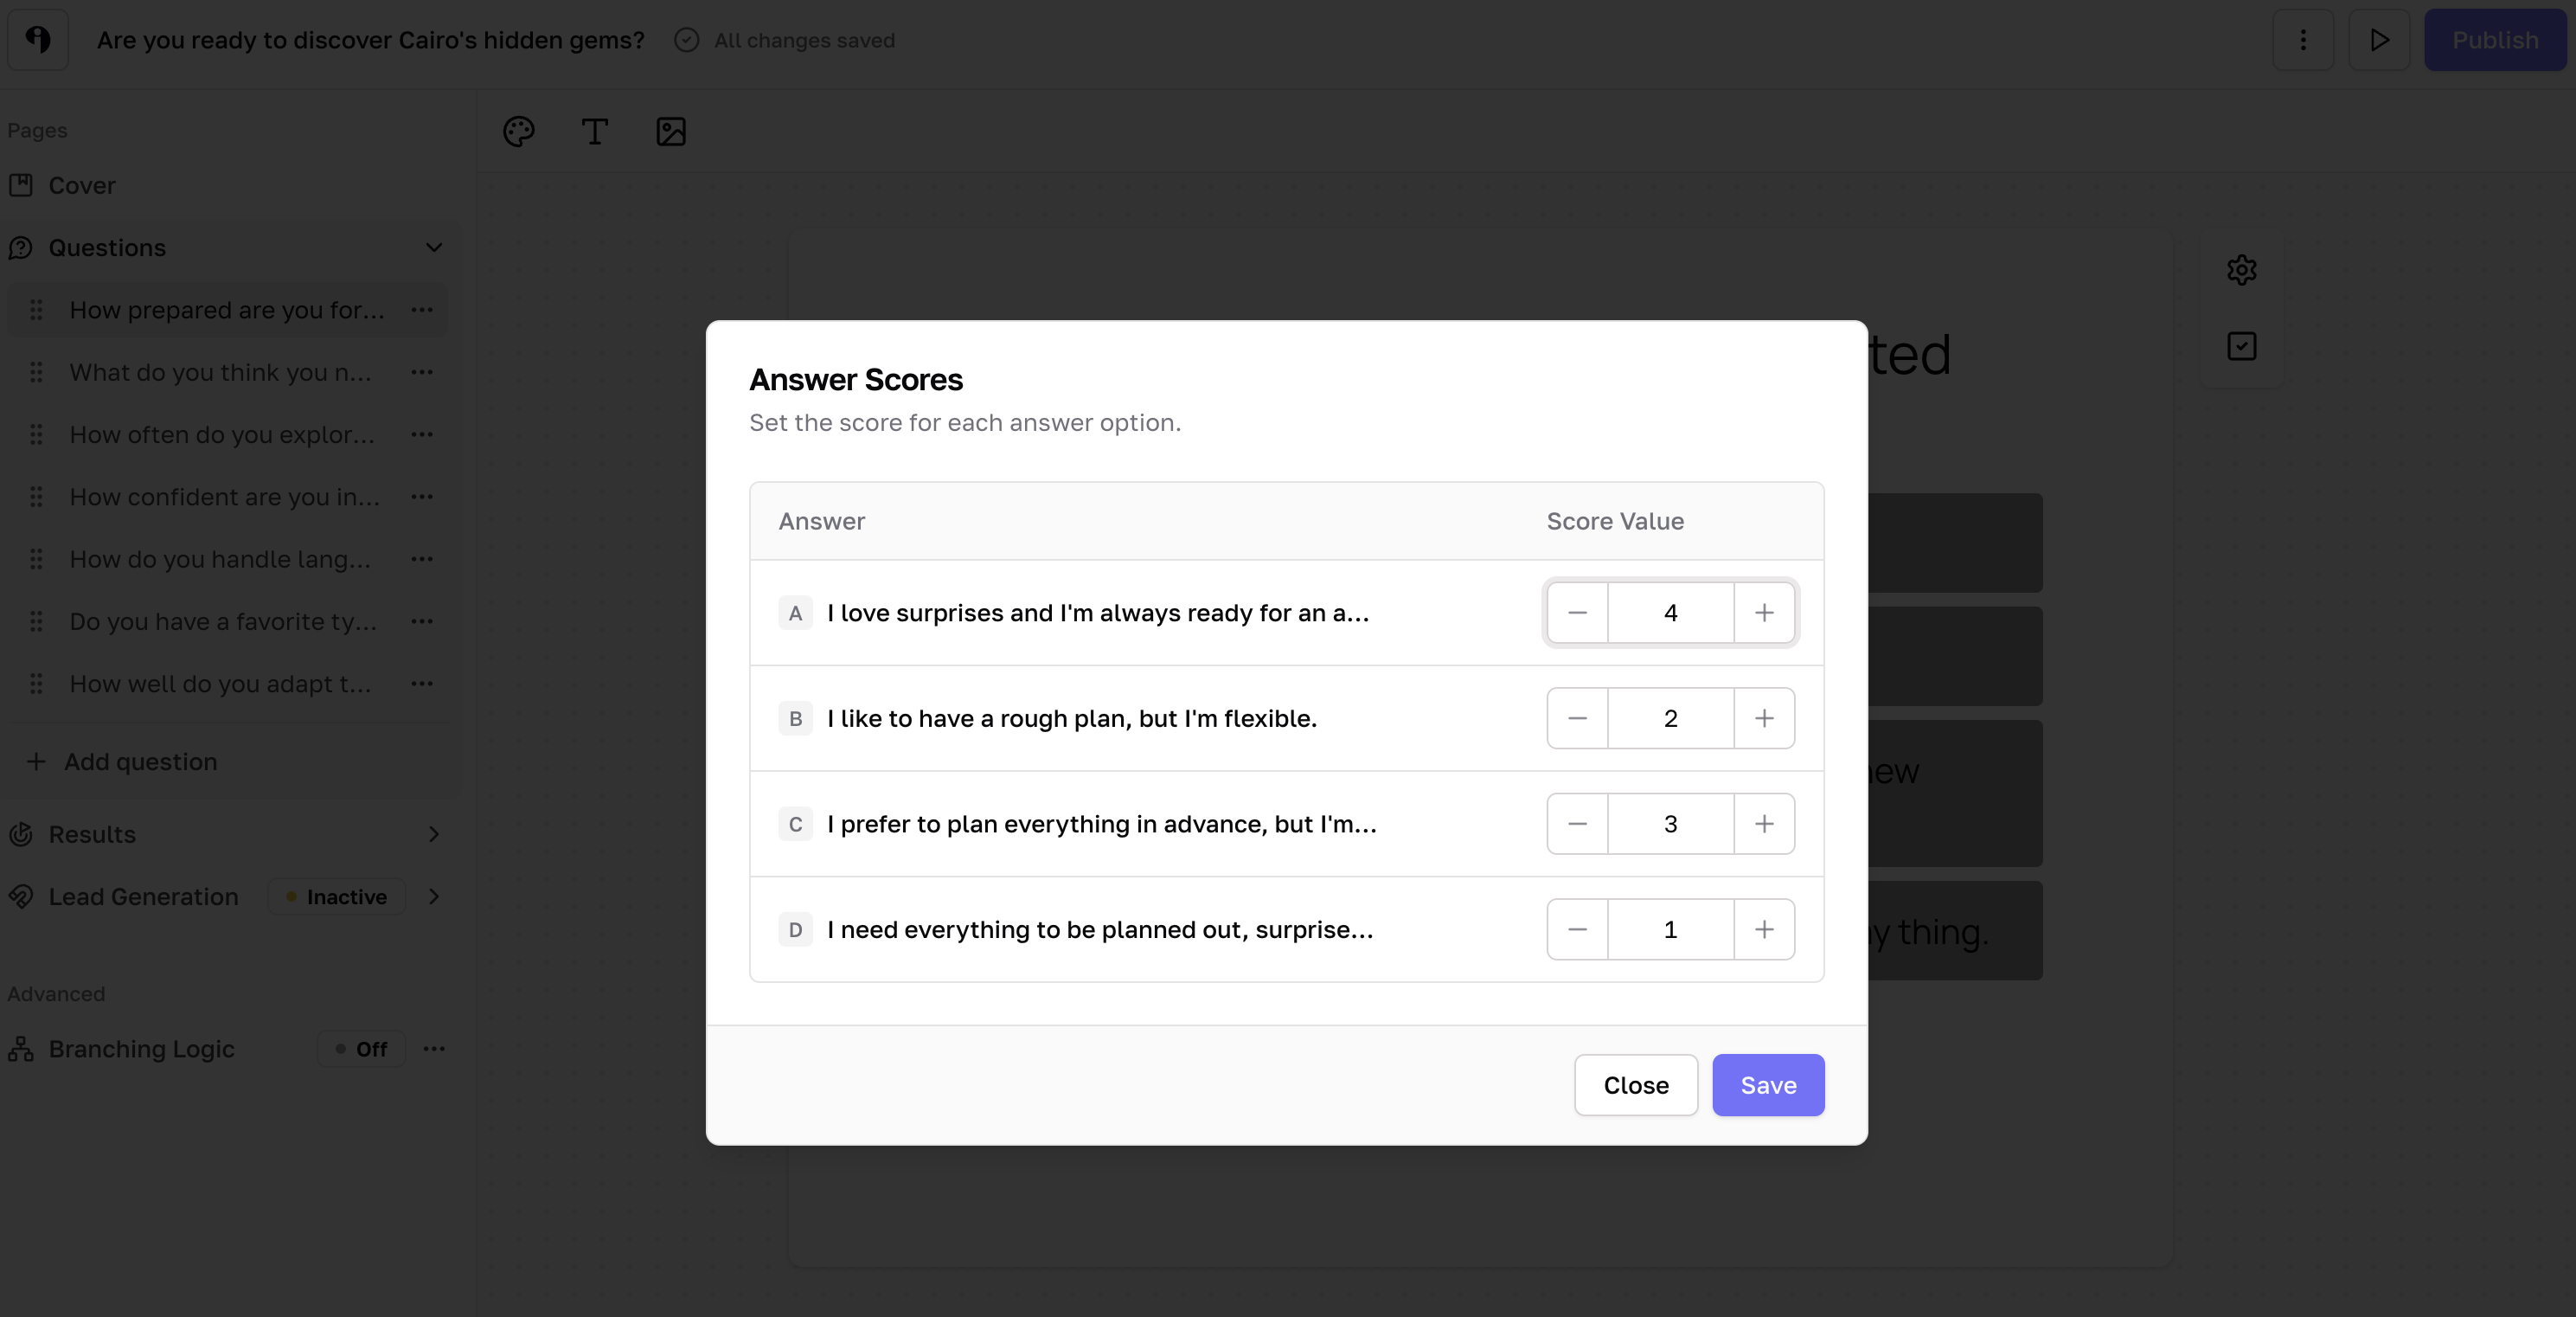Viewport: 2576px width, 1317px height.
Task: Collapse the Questions section
Action: click(433, 248)
